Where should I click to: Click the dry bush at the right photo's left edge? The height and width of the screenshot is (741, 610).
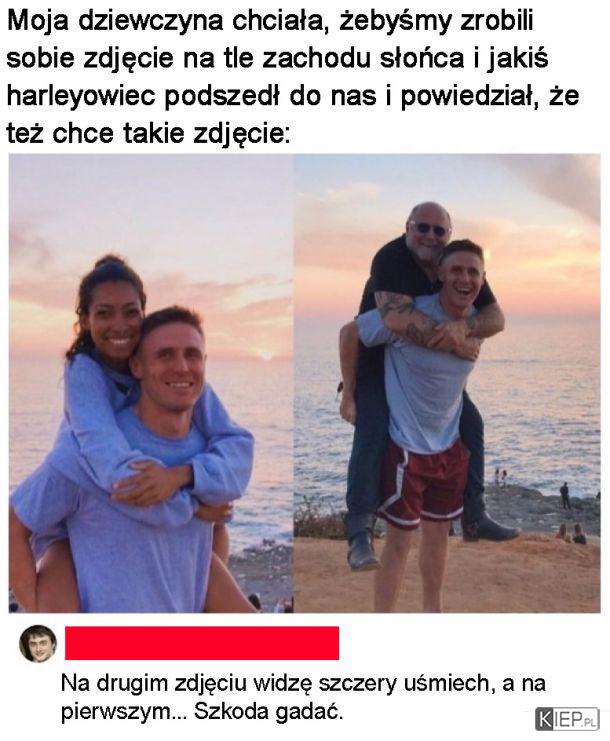(x=314, y=521)
